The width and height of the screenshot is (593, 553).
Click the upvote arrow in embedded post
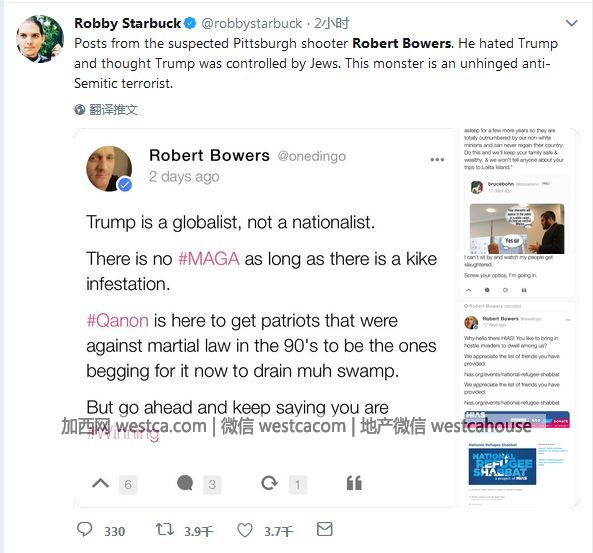click(101, 483)
